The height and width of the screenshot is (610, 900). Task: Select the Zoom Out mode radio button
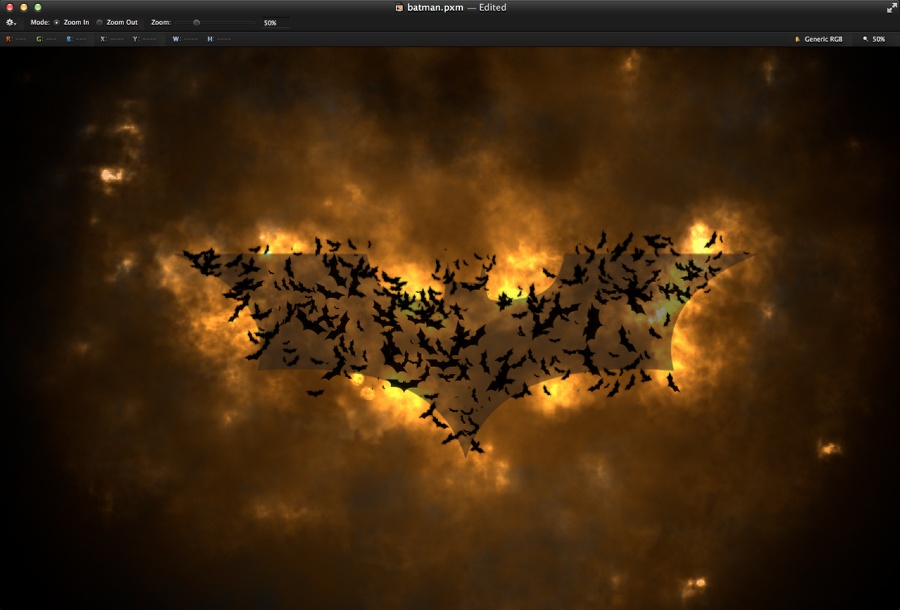click(99, 22)
